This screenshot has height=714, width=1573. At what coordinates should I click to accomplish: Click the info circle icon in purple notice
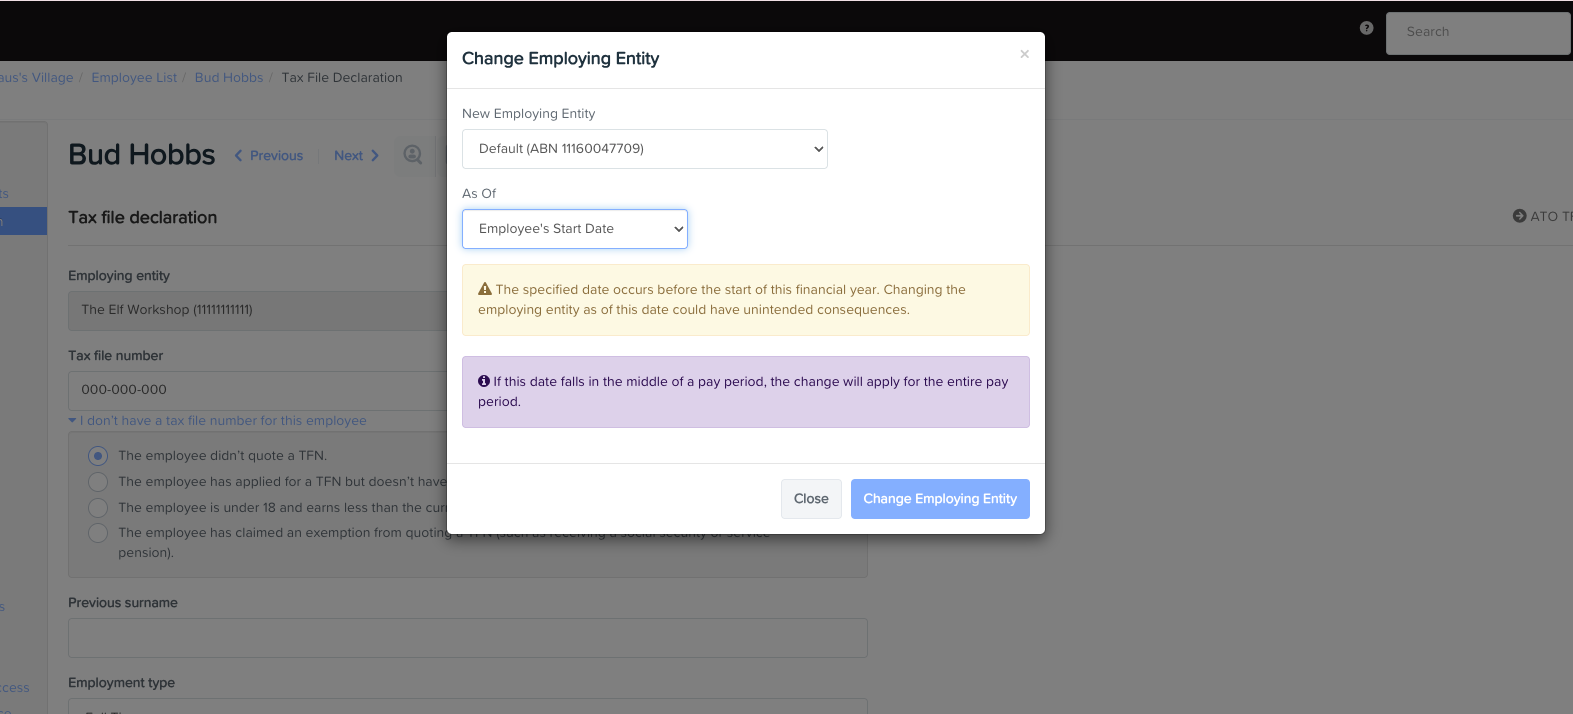pyautogui.click(x=484, y=381)
